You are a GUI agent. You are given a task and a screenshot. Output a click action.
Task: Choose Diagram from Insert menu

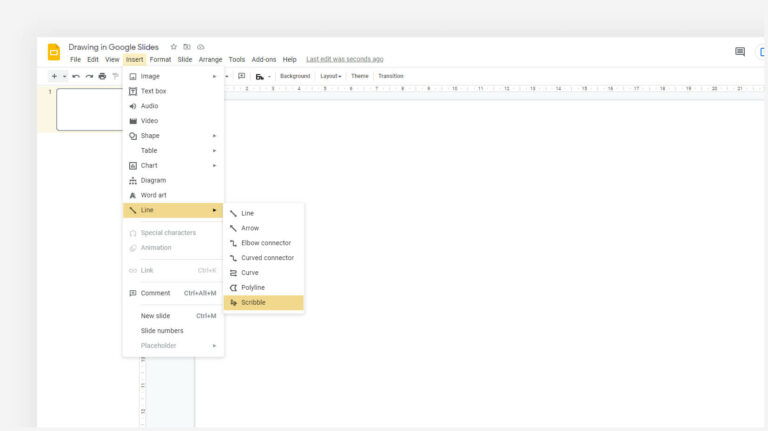[173, 180]
